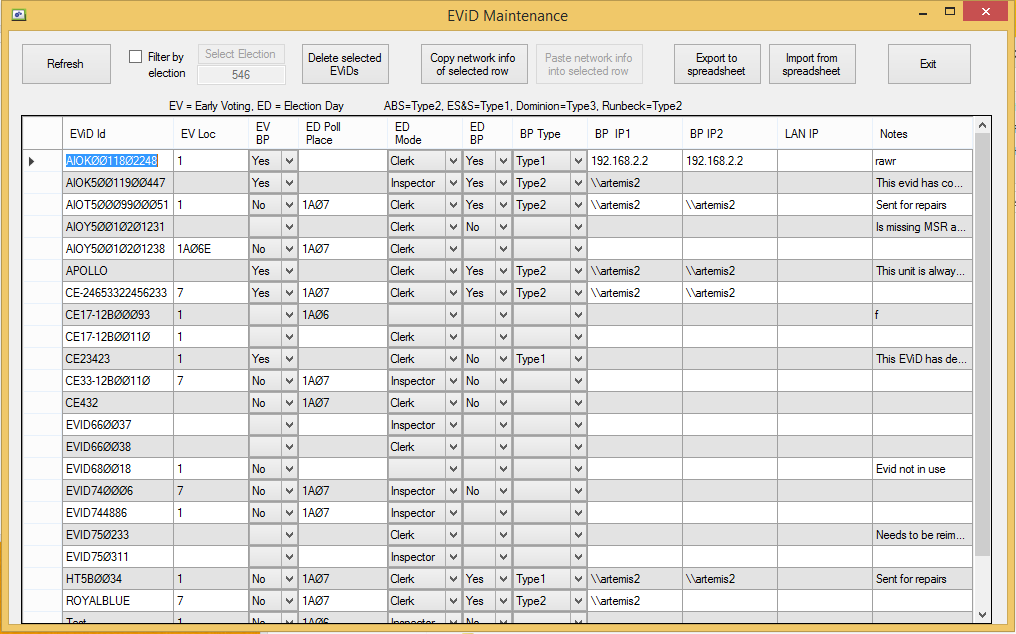Viewport: 1016px width, 634px height.
Task: Select the APOLLO EViD Id cell
Action: pos(118,271)
